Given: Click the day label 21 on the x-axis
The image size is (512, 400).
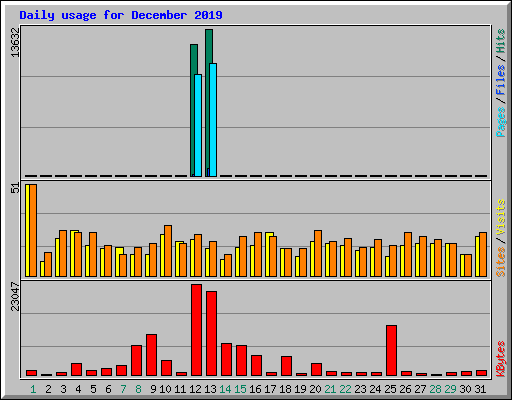Looking at the screenshot, I should pyautogui.click(x=330, y=389).
